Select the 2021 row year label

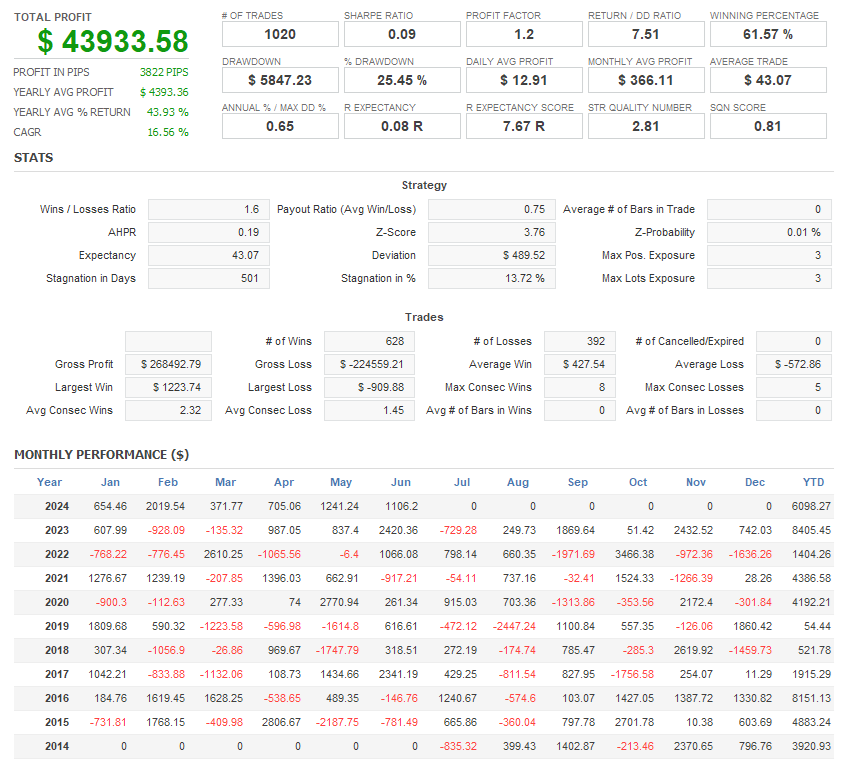[x=57, y=578]
